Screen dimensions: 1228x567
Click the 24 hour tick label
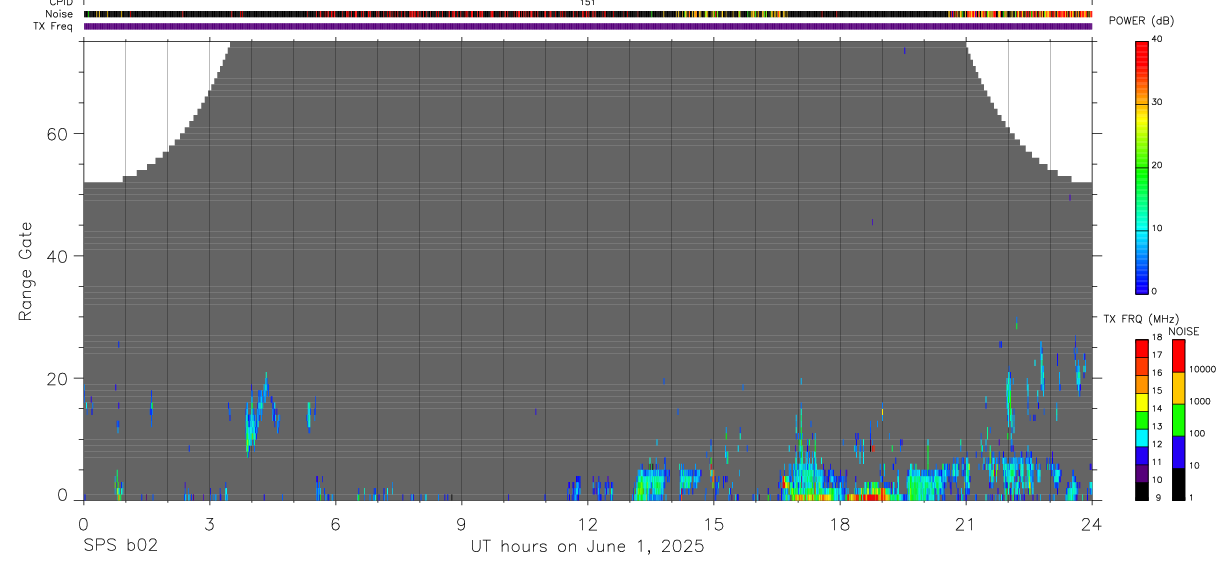pos(1091,523)
